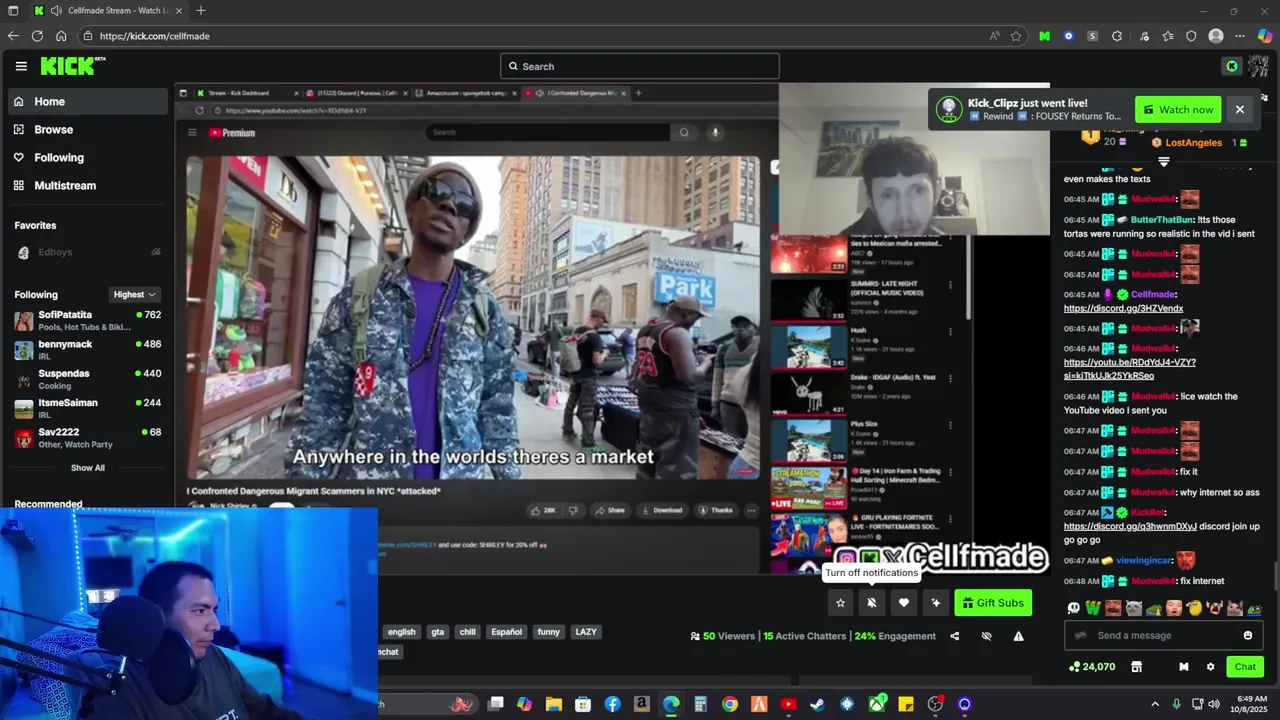Viewport: 1280px width, 720px height.
Task: Select the funny stream tag
Action: (x=549, y=631)
